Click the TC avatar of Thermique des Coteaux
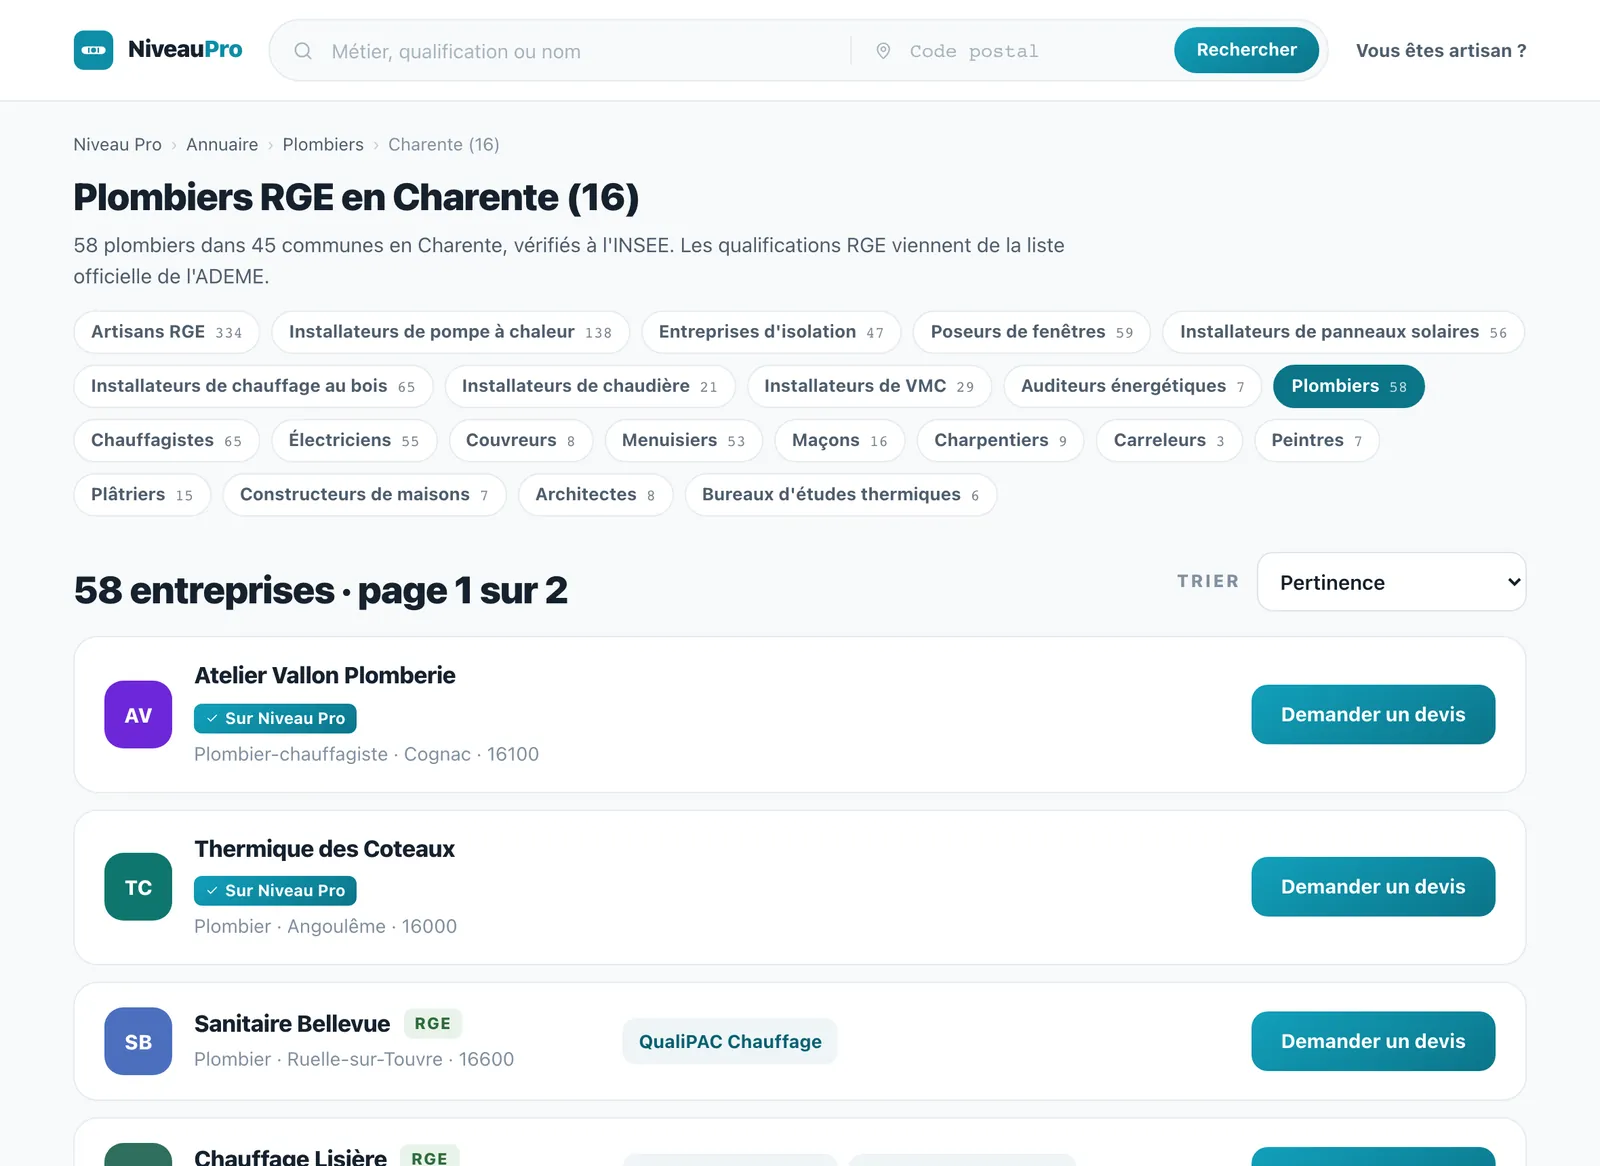Image resolution: width=1600 pixels, height=1166 pixels. point(138,887)
